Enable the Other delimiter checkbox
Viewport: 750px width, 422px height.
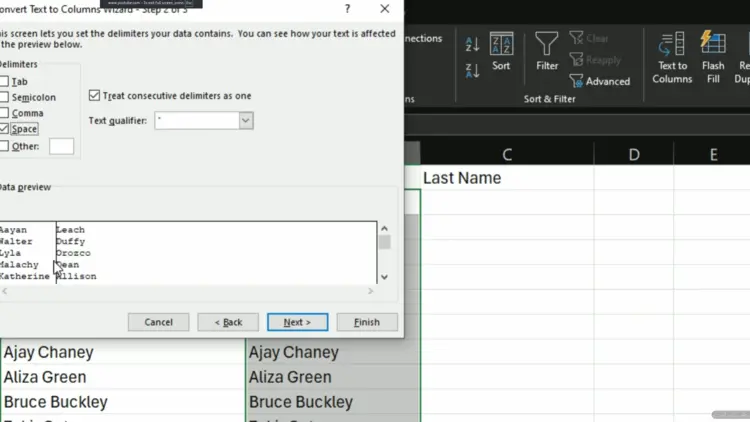[x=4, y=146]
